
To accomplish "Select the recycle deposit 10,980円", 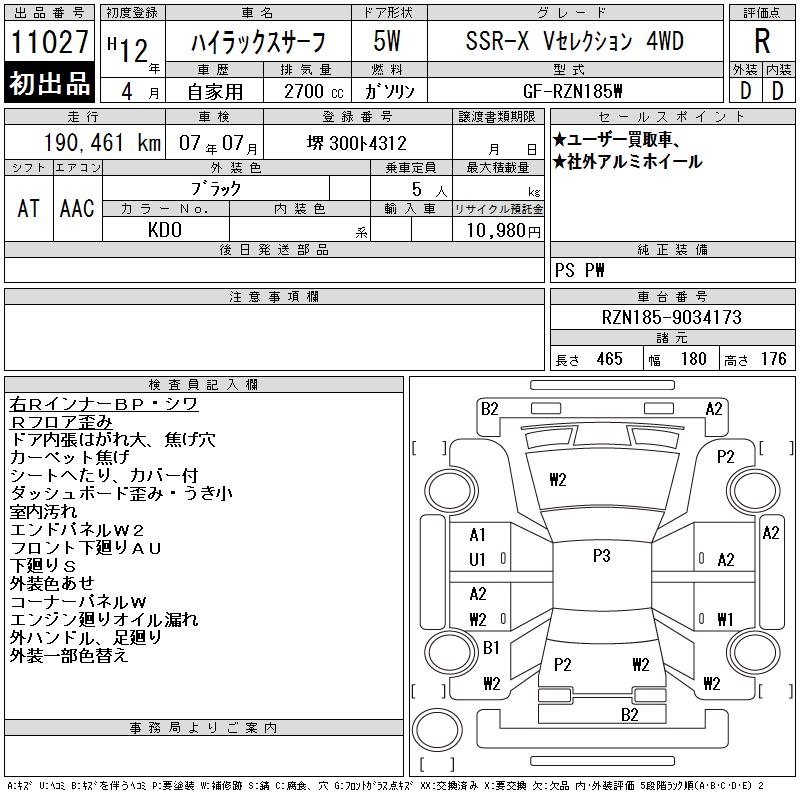I will click(x=503, y=230).
